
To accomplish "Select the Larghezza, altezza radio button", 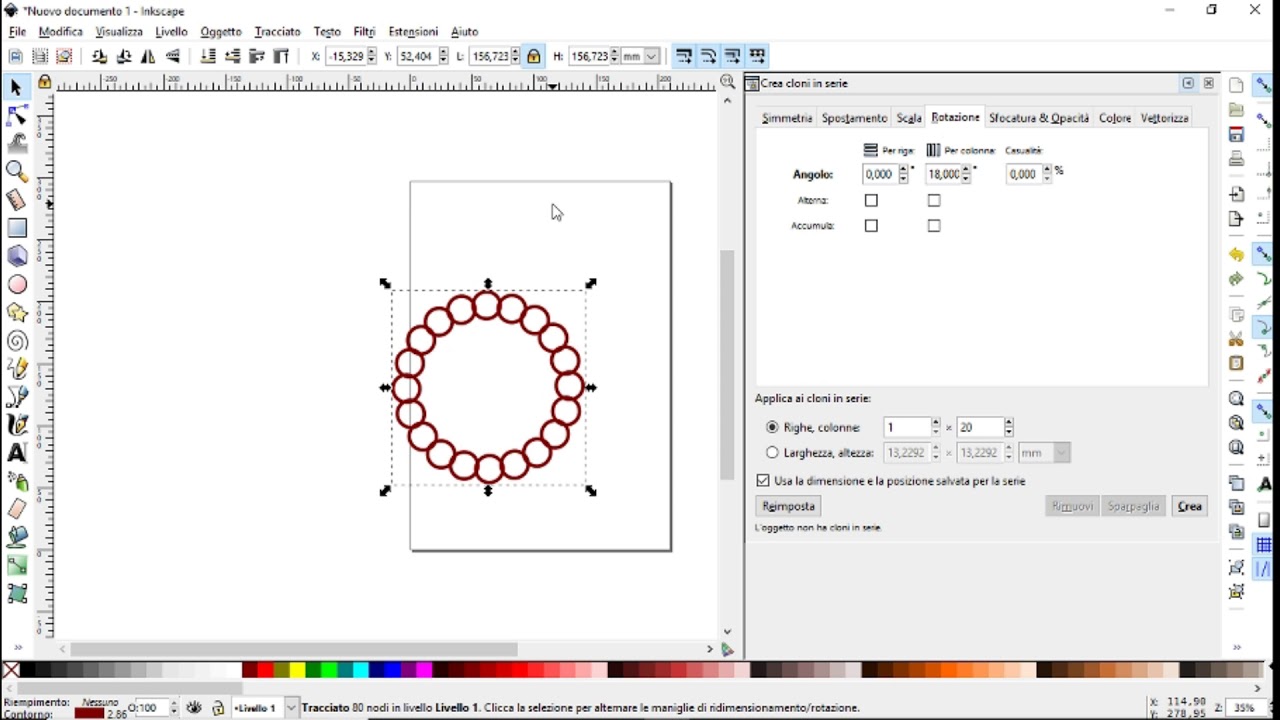I will pyautogui.click(x=772, y=453).
